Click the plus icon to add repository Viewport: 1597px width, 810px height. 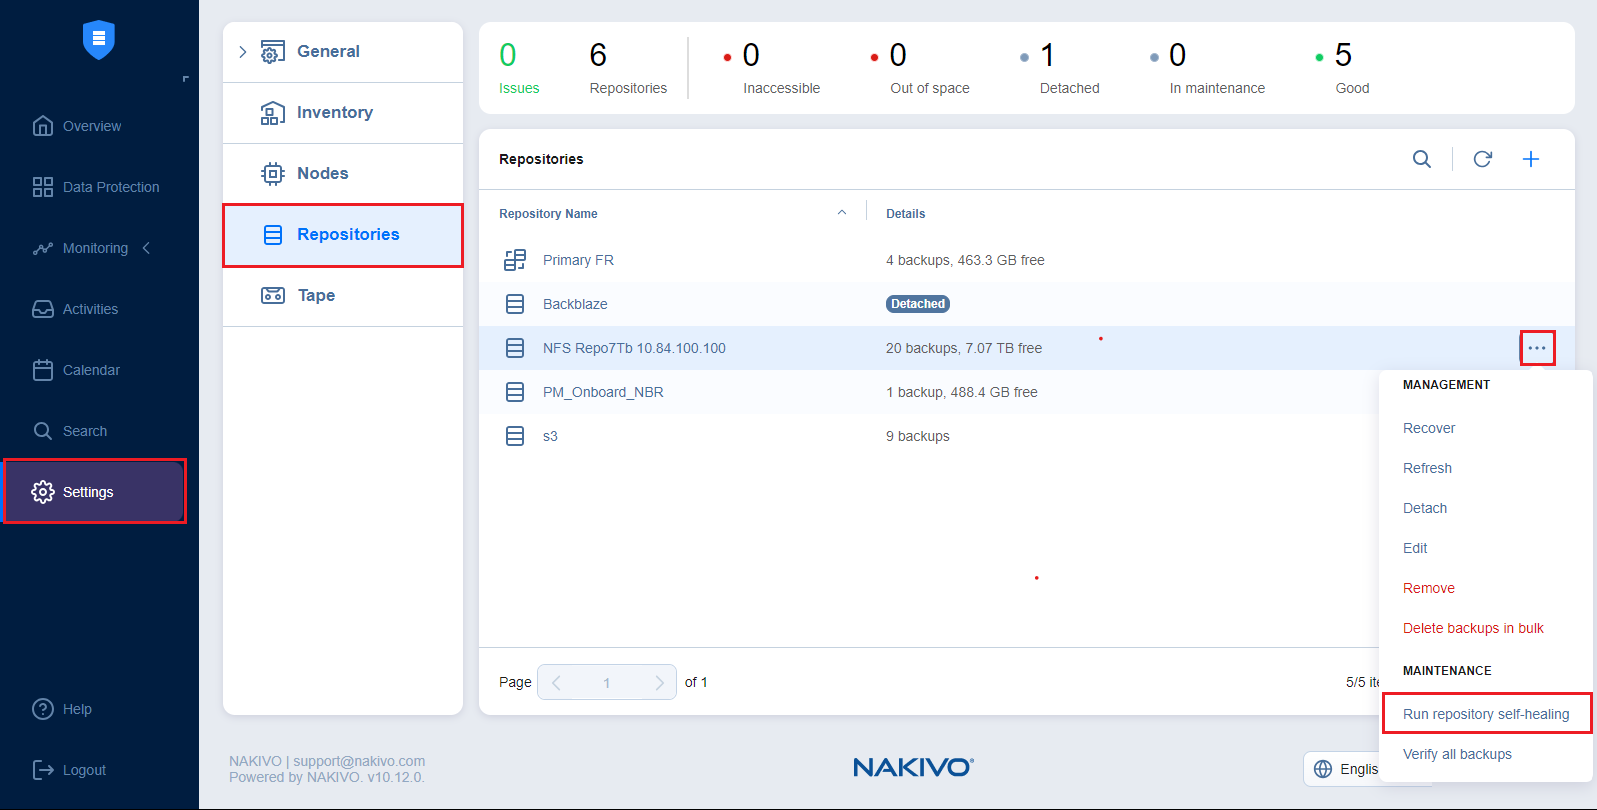coord(1530,159)
